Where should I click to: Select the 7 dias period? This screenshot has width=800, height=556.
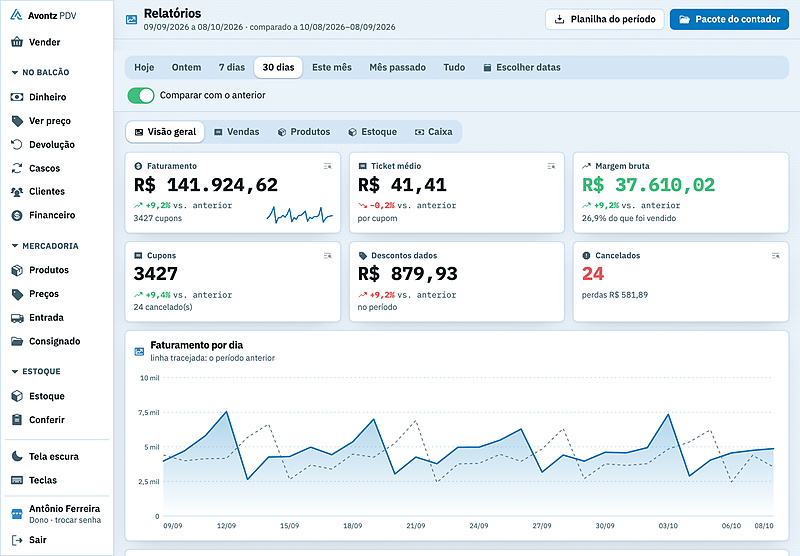pyautogui.click(x=232, y=67)
